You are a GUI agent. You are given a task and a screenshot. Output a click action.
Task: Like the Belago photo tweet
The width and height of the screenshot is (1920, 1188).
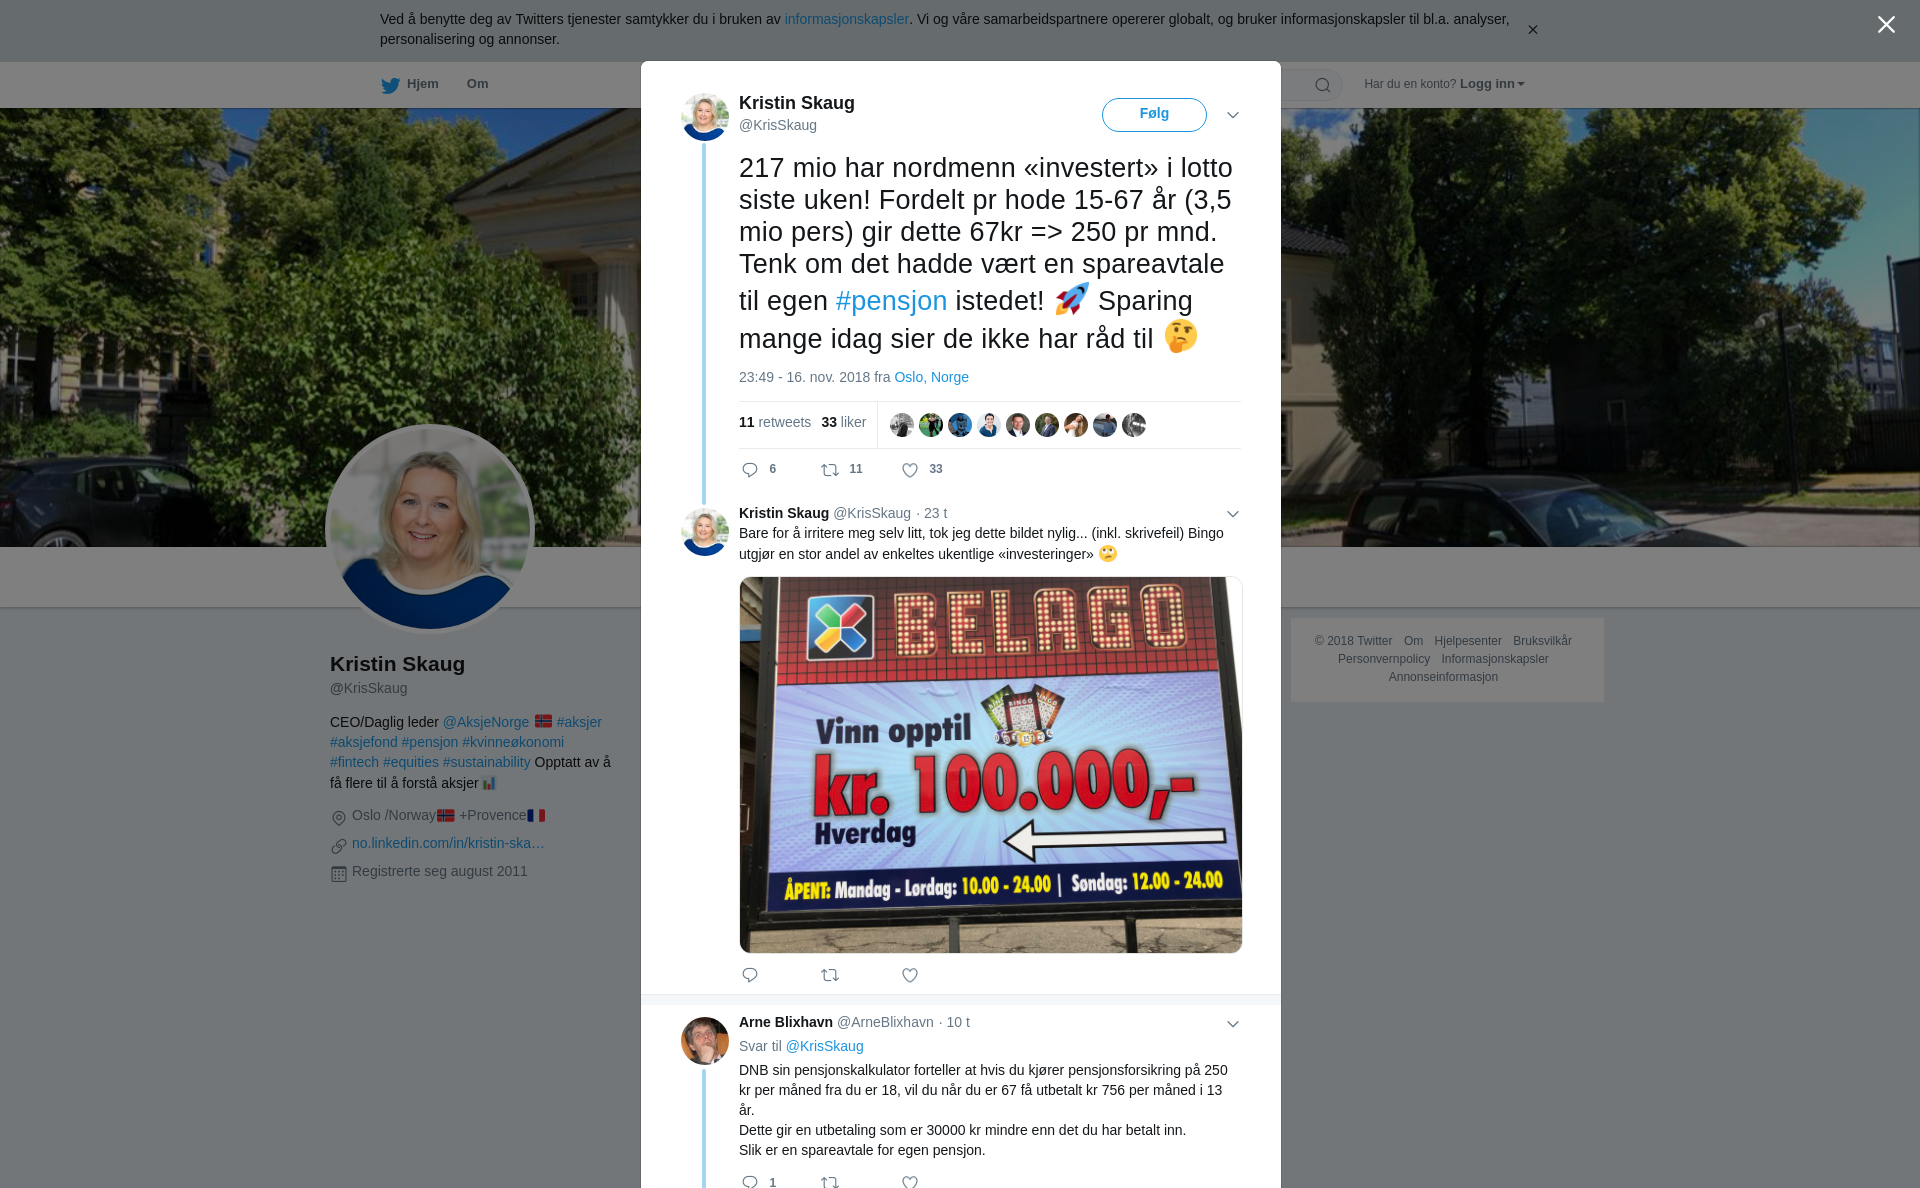click(x=910, y=975)
